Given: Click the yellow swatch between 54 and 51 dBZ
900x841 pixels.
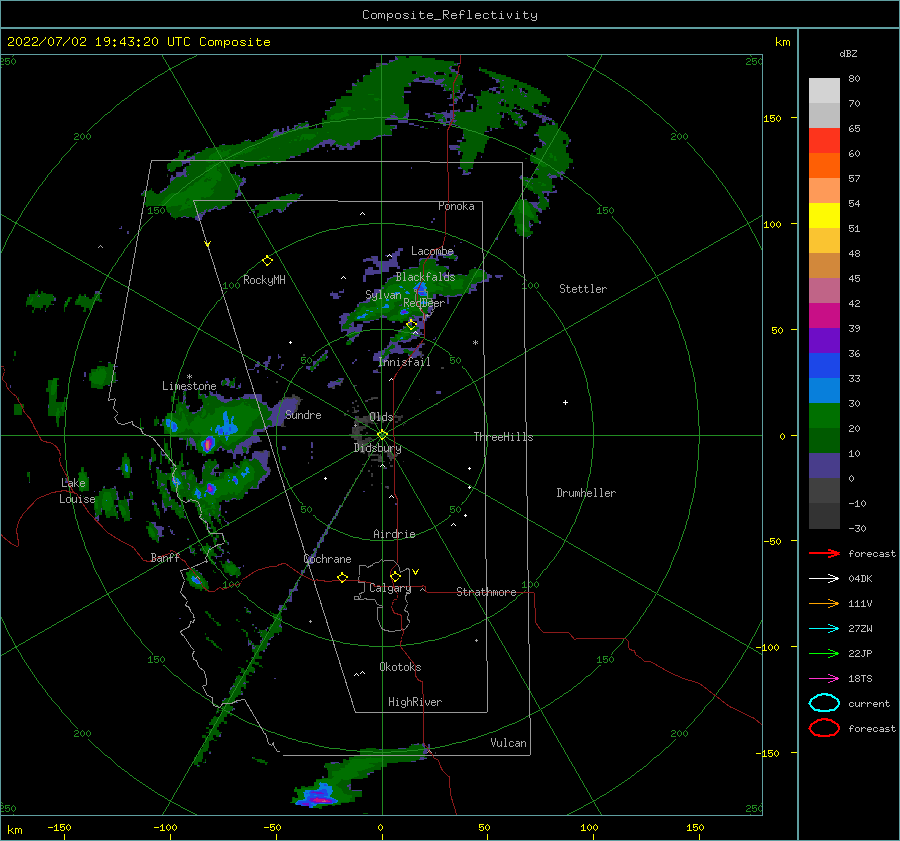Looking at the screenshot, I should point(824,216).
